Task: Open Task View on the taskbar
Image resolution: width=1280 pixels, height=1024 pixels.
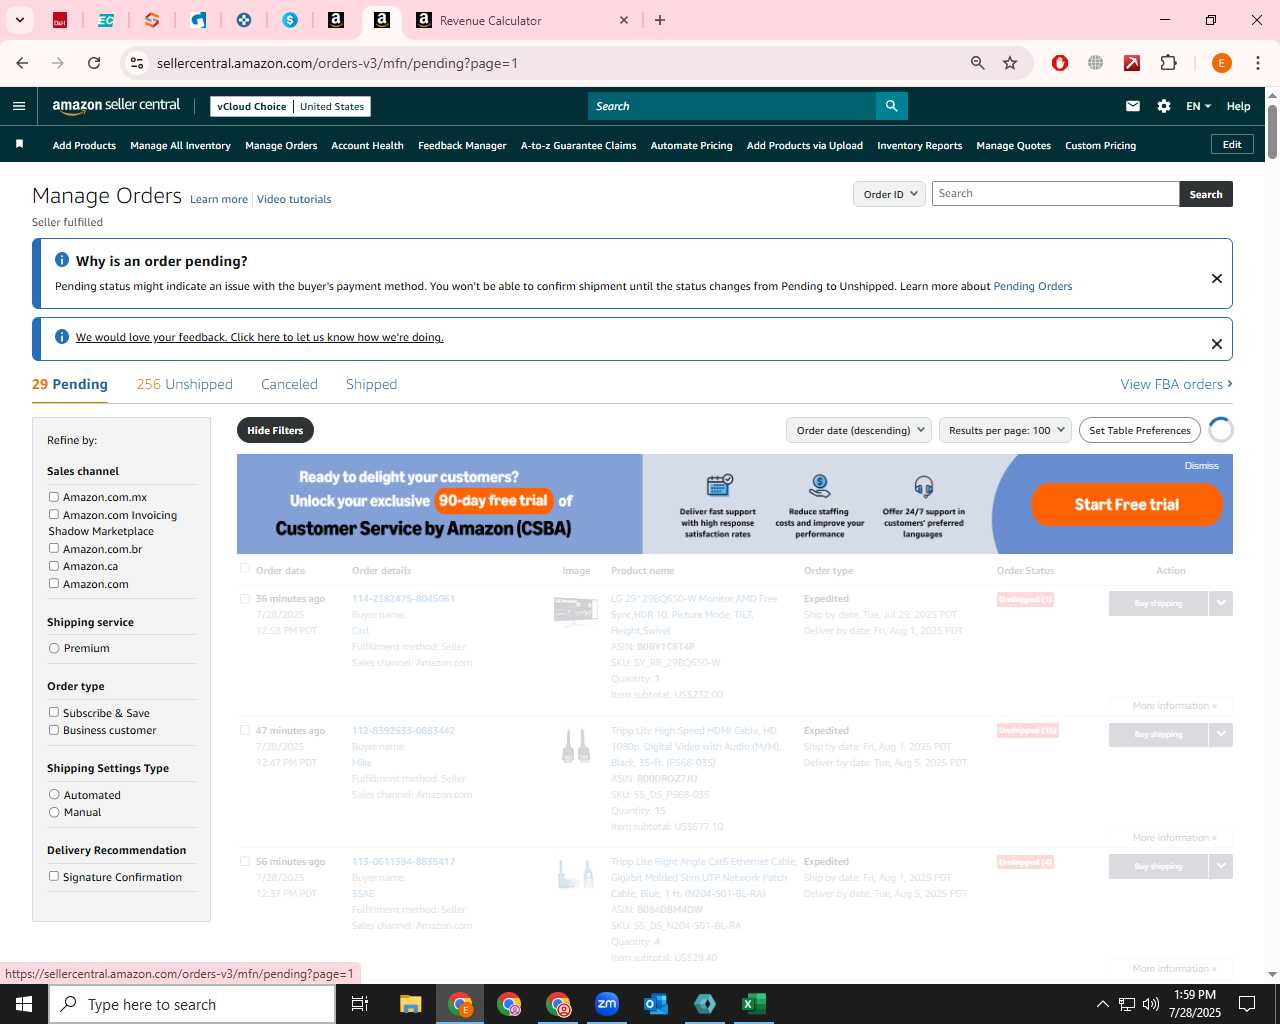Action: pos(360,1004)
